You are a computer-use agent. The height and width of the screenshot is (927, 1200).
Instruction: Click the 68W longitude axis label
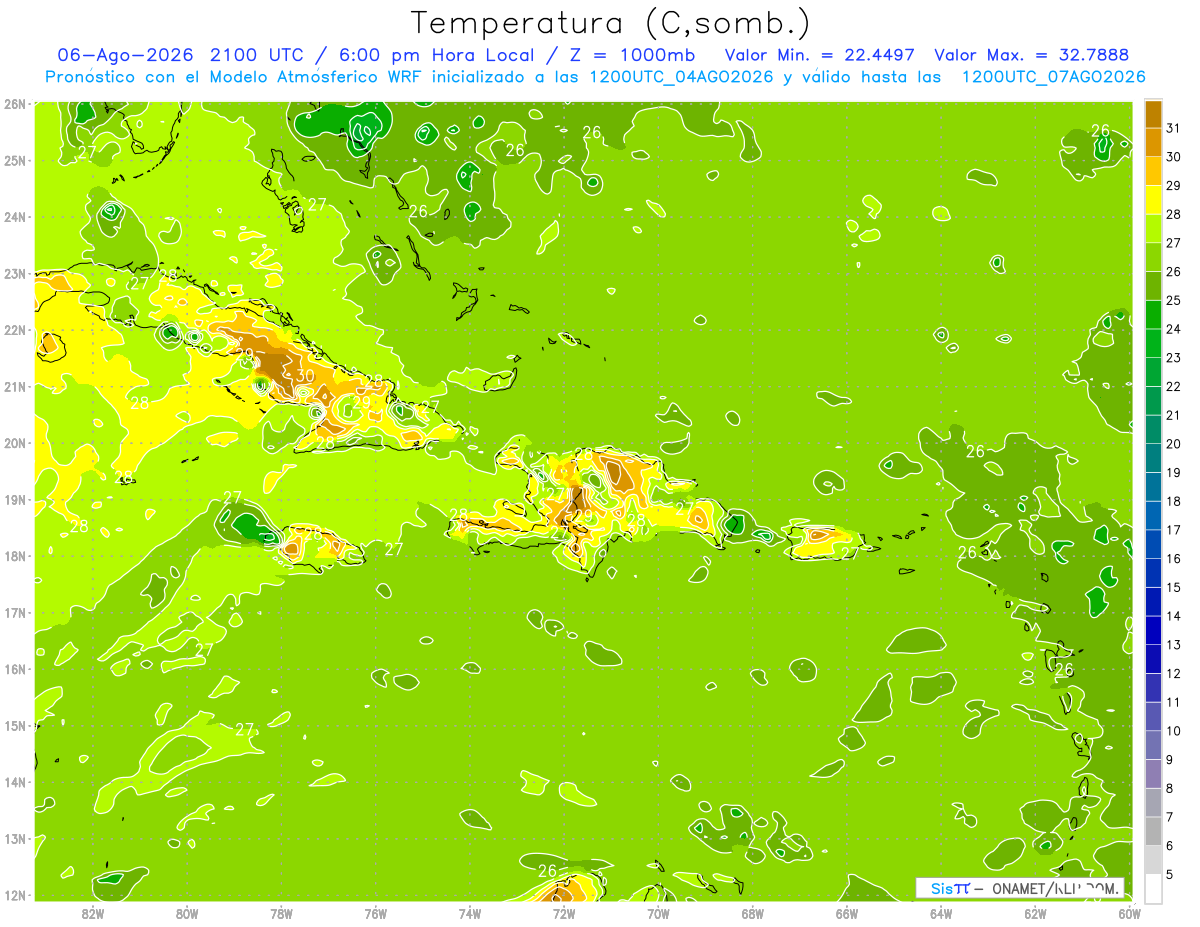pyautogui.click(x=753, y=913)
